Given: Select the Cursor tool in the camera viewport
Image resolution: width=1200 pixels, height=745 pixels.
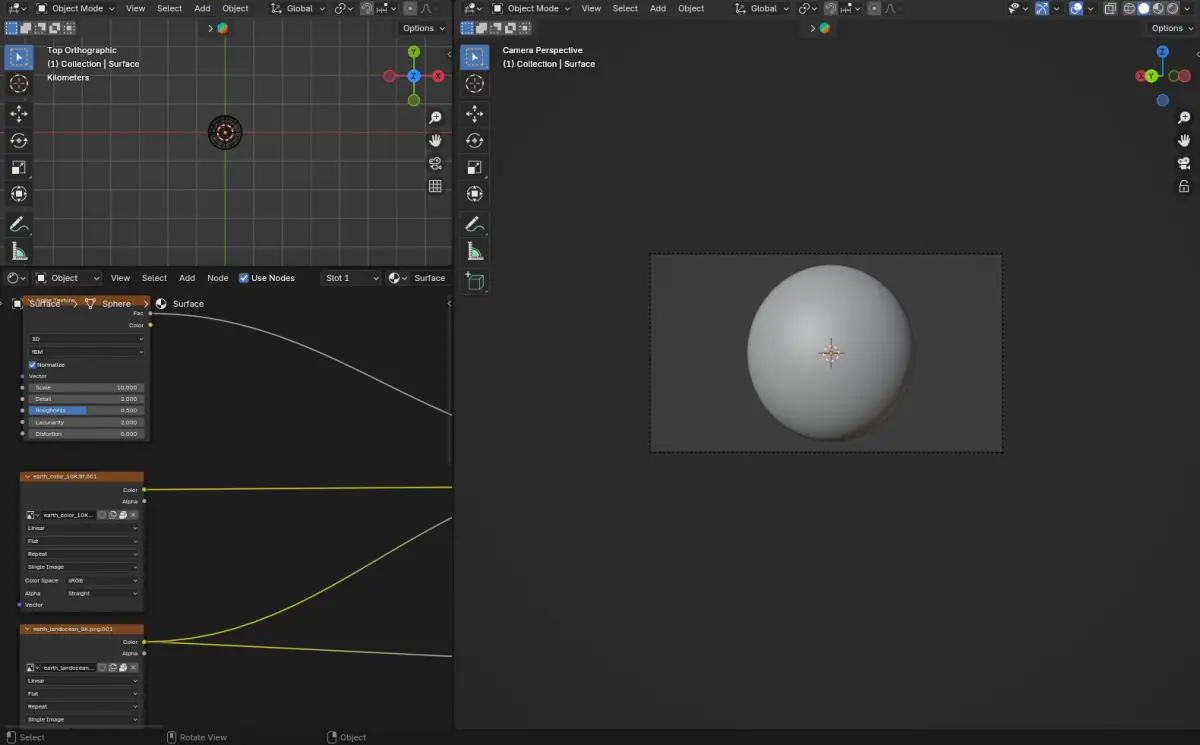Looking at the screenshot, I should coord(474,84).
